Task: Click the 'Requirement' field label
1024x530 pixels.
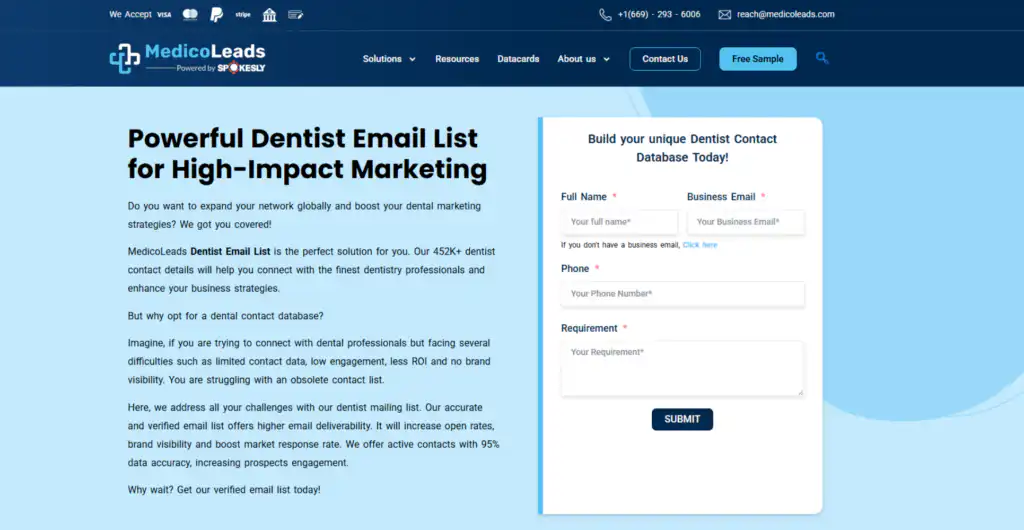Action: pyautogui.click(x=589, y=328)
